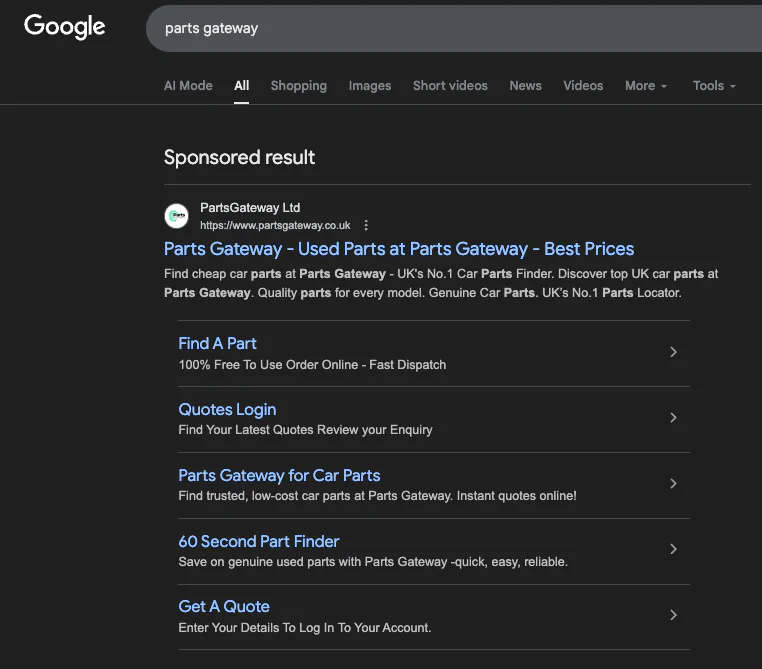Open the More dropdown menu
Image resolution: width=762 pixels, height=669 pixels.
click(646, 86)
